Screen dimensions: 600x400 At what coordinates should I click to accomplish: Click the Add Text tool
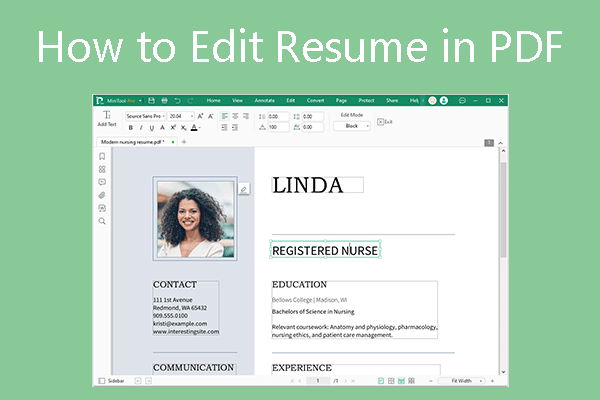[x=107, y=118]
